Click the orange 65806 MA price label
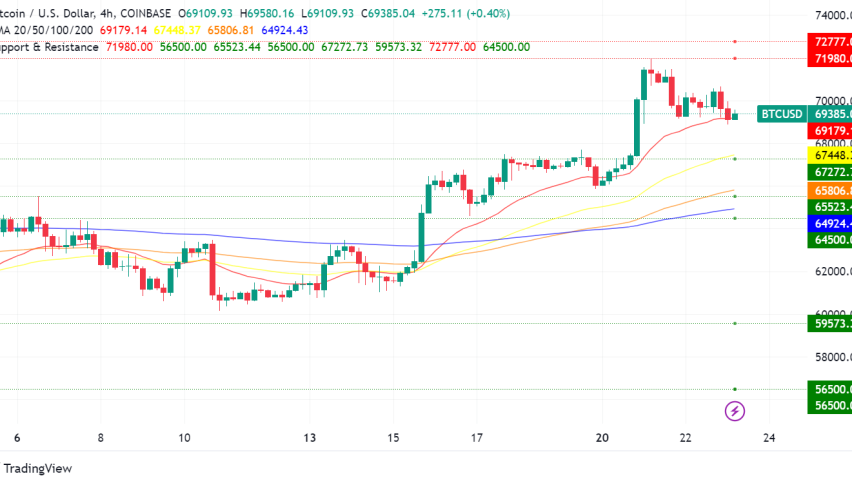Screen dimensions: 852x485 830,191
